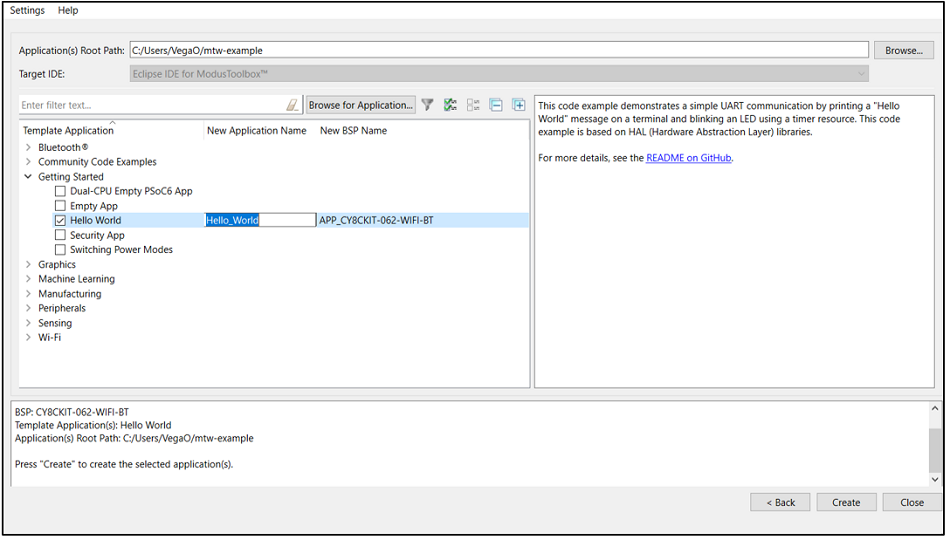Screen dimensions: 950x540
Task: Select the Bluetooth category label
Action: coord(63,147)
